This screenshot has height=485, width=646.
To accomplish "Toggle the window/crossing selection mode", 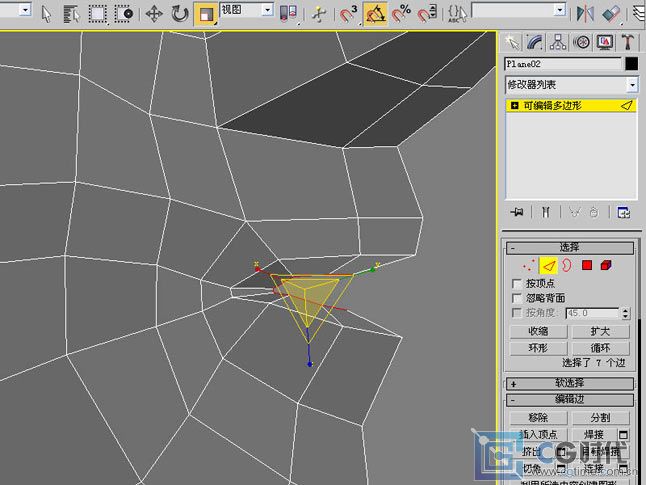I will click(124, 14).
